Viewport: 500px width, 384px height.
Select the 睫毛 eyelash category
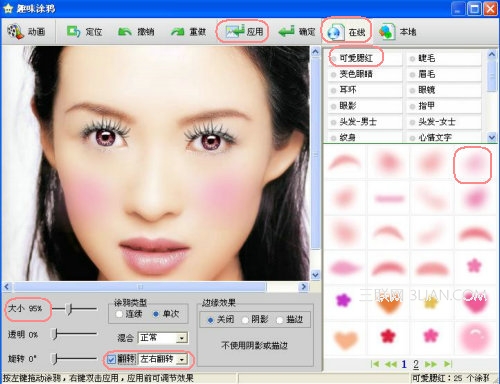(x=444, y=58)
